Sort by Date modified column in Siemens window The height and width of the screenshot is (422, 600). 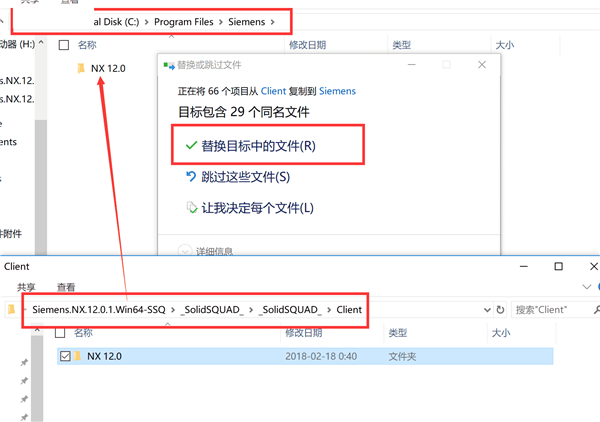(x=307, y=45)
